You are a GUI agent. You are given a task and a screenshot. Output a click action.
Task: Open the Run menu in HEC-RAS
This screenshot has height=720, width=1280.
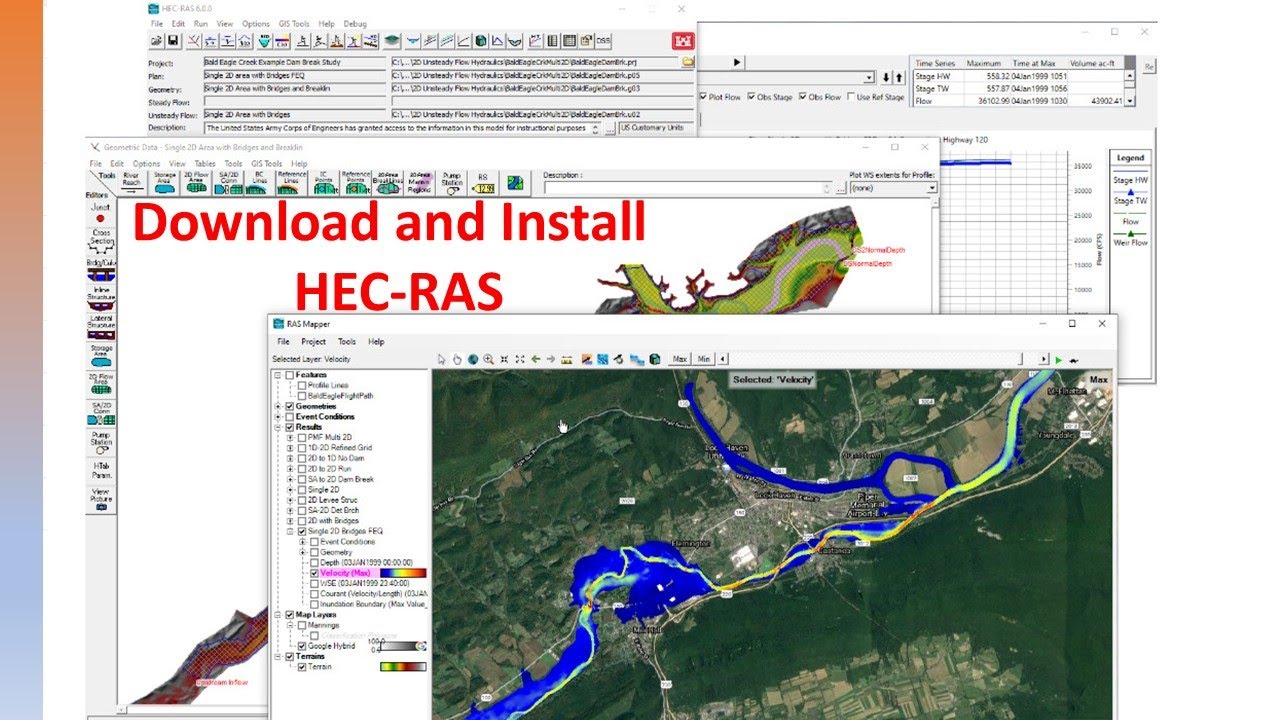[201, 23]
